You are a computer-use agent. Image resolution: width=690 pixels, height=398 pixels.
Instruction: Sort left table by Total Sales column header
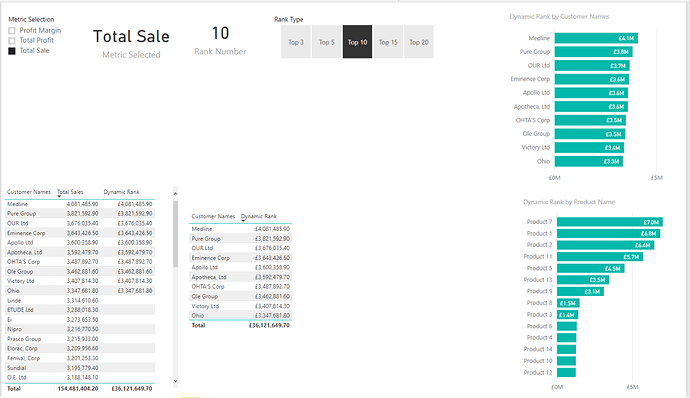click(x=70, y=192)
